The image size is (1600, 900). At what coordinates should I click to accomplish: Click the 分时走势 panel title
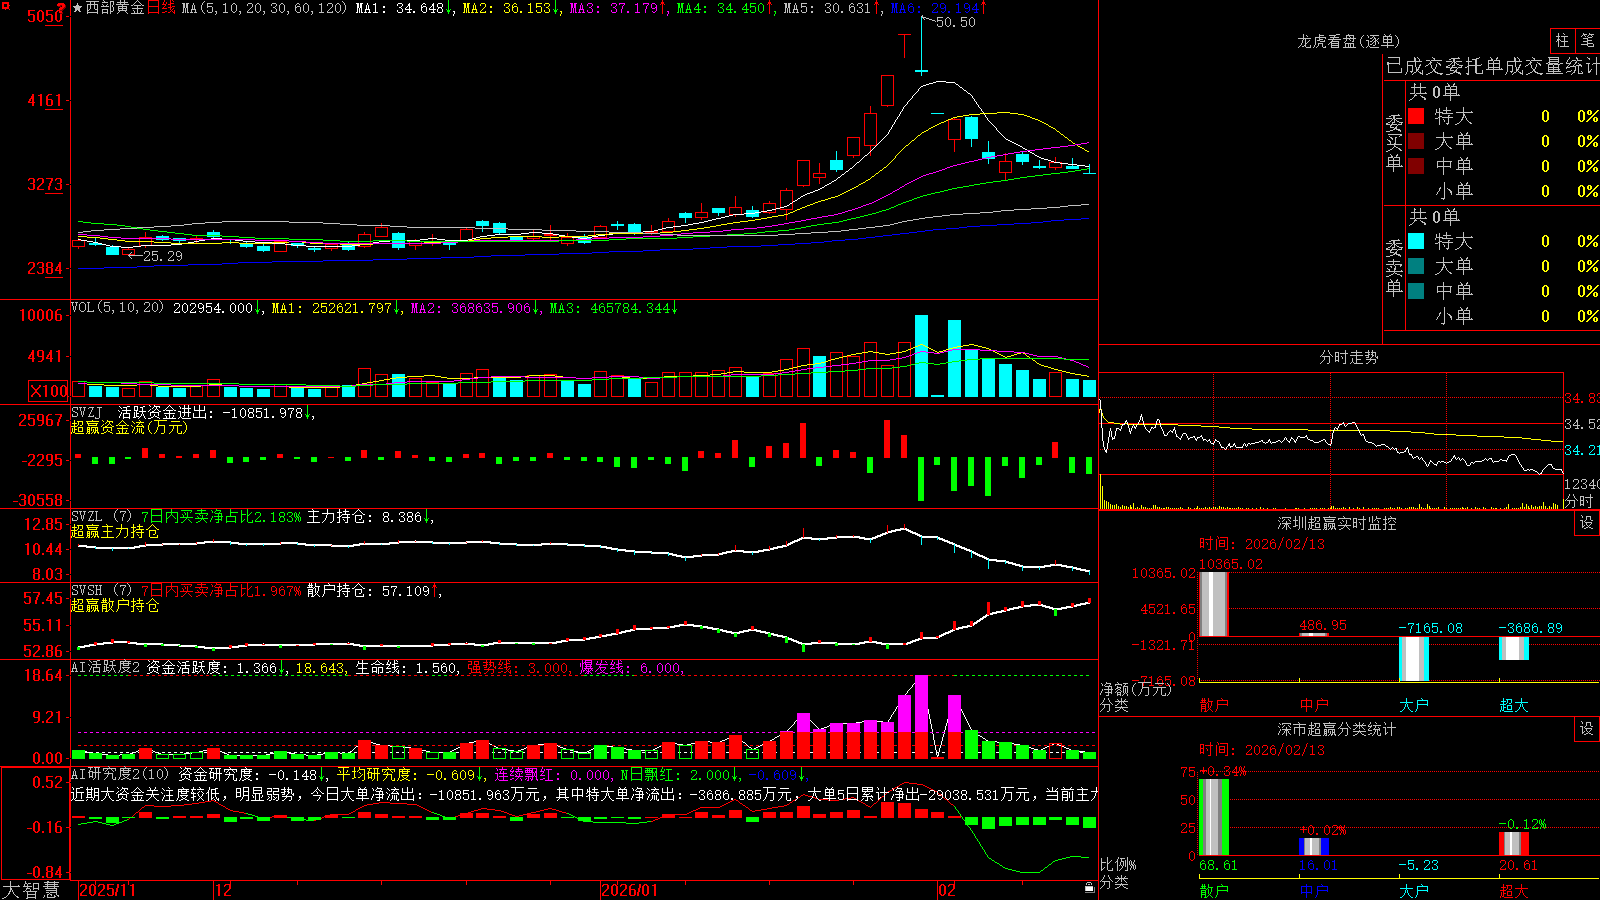click(1349, 357)
